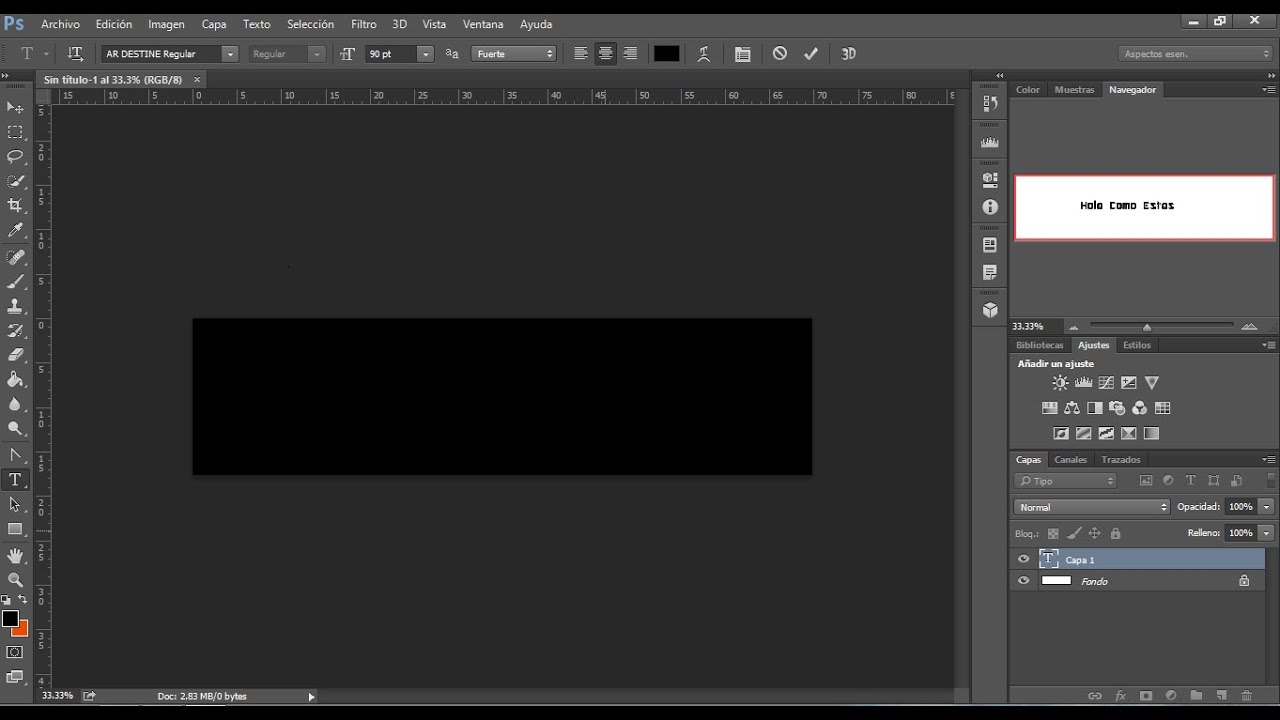Click the foreground color swatch
1280x720 pixels.
point(10,619)
